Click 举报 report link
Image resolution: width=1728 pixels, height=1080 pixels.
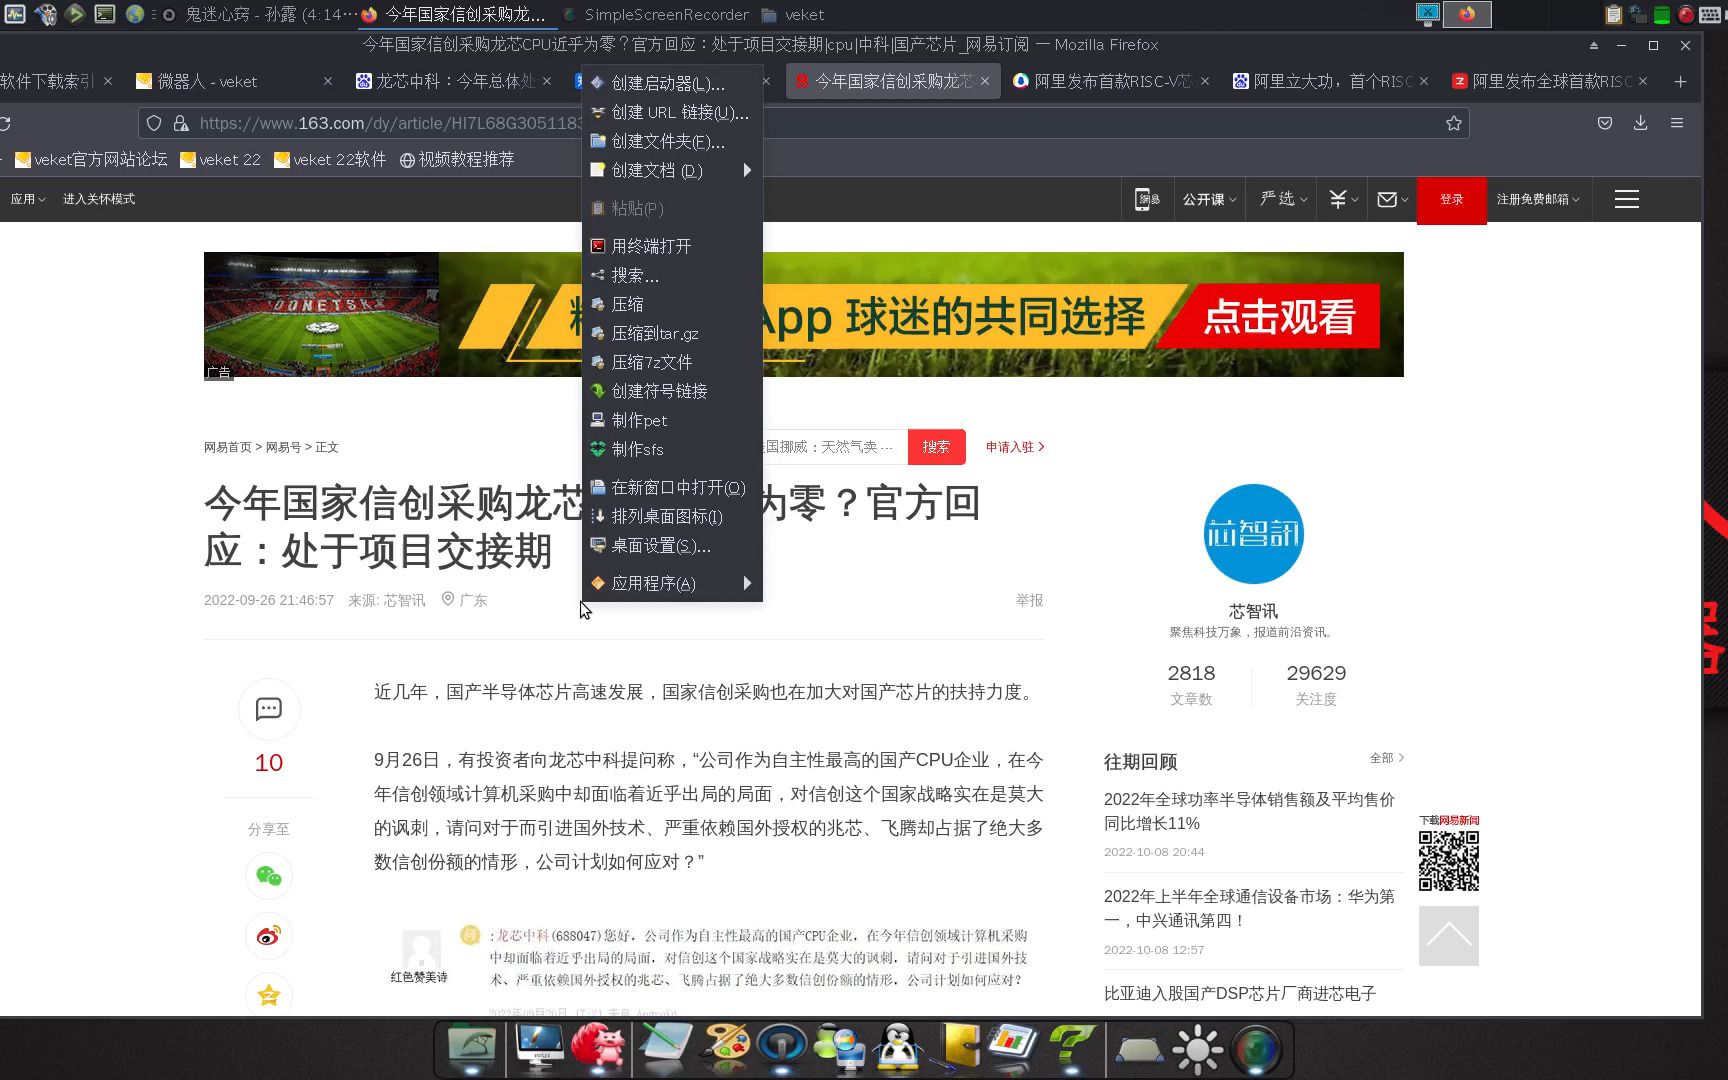pyautogui.click(x=1029, y=600)
